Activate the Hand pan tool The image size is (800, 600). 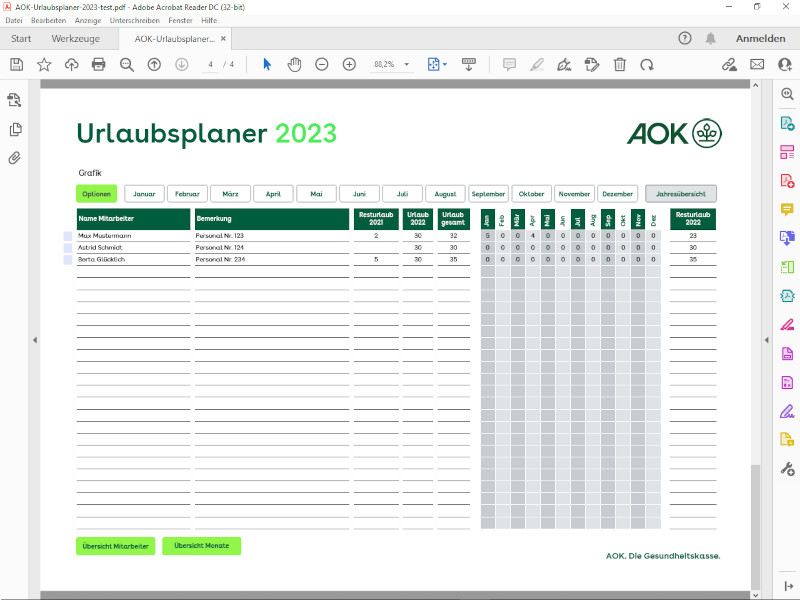294,64
